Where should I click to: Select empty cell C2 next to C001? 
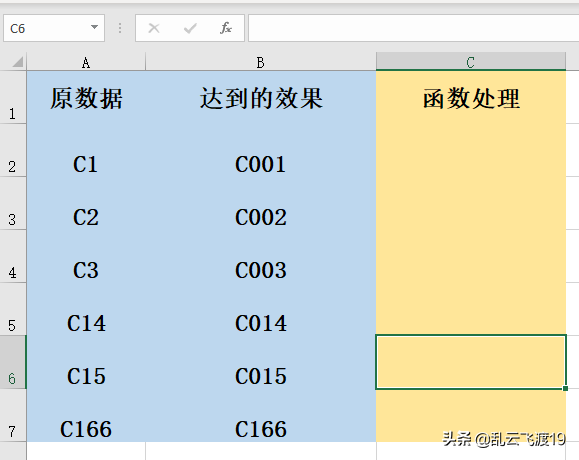471,150
